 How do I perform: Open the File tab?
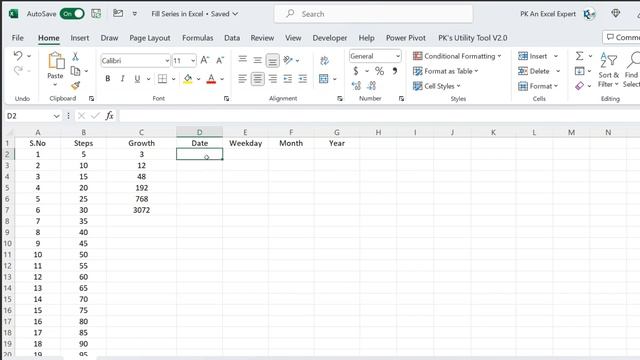point(18,38)
